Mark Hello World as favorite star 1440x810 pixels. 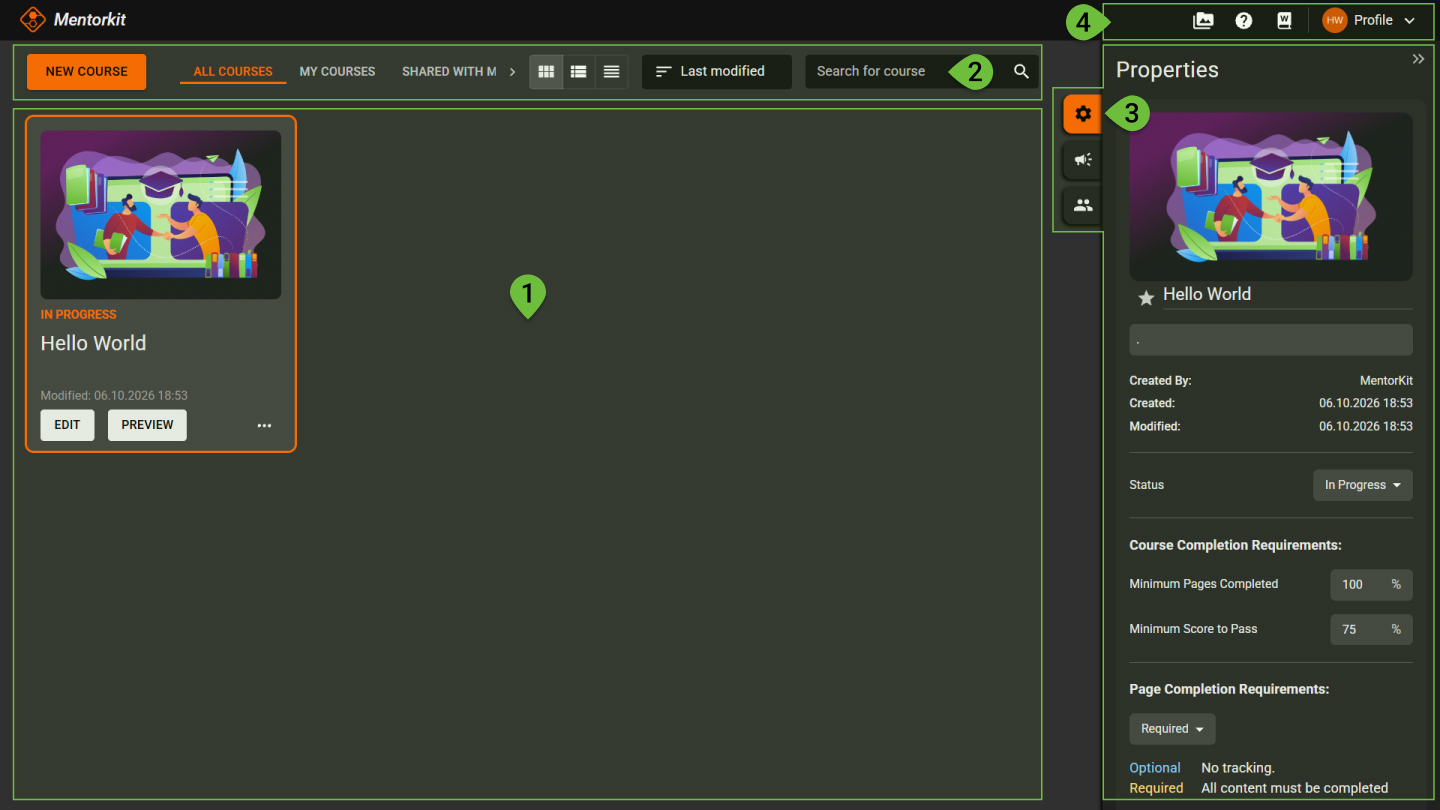coord(1146,298)
